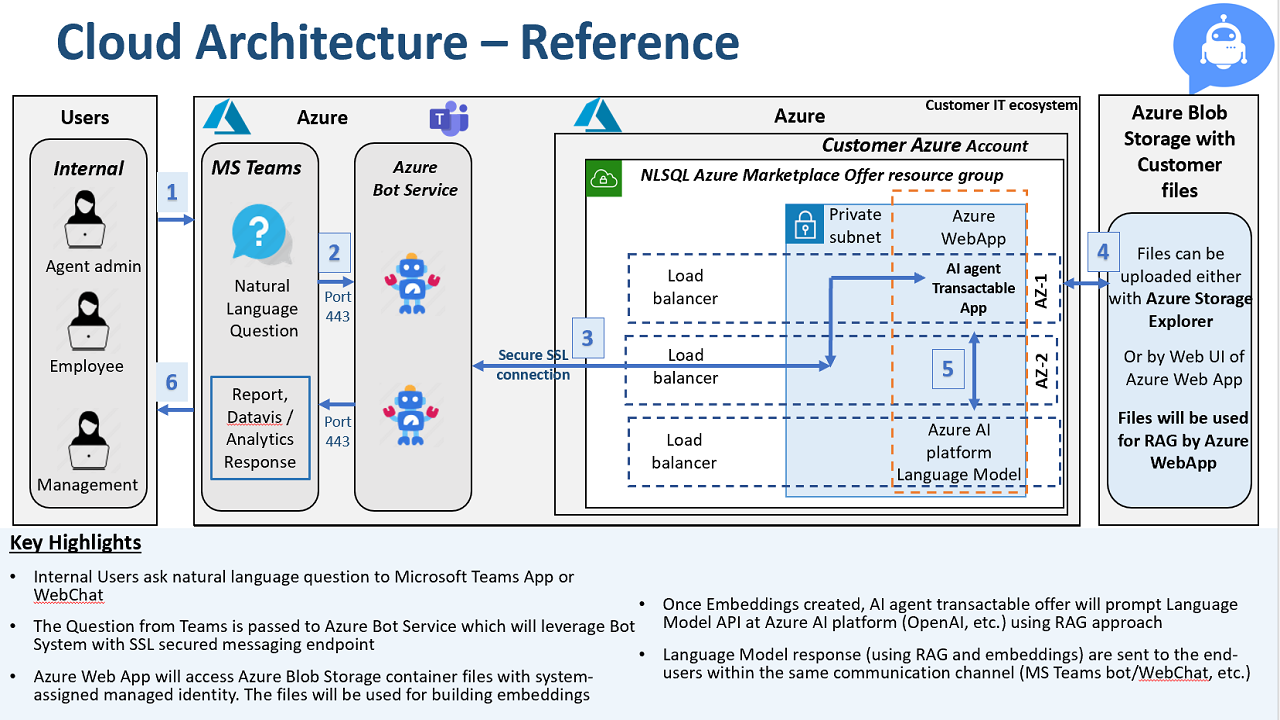
Task: Click the Azure logo beside Customer Azure Account
Action: pos(597,115)
